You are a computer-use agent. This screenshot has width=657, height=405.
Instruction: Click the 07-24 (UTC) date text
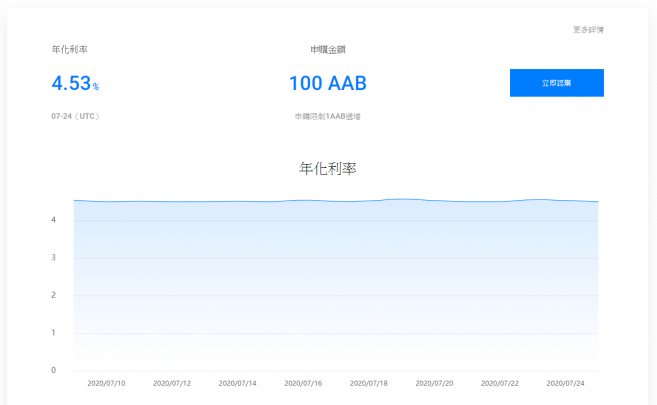tap(75, 116)
